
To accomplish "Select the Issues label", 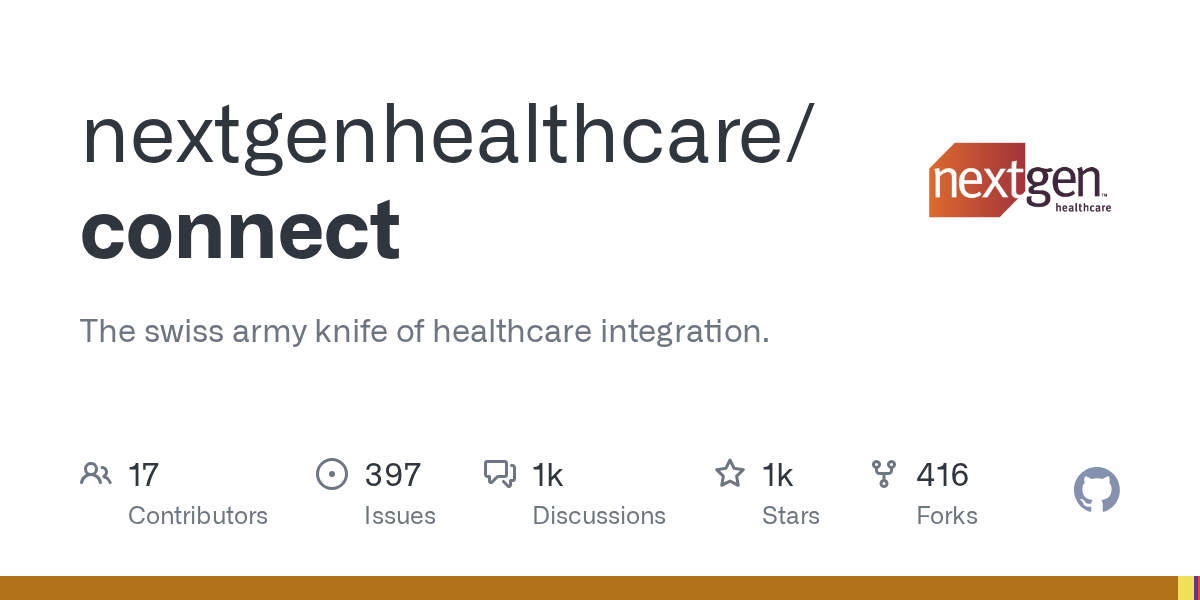I will pos(400,516).
